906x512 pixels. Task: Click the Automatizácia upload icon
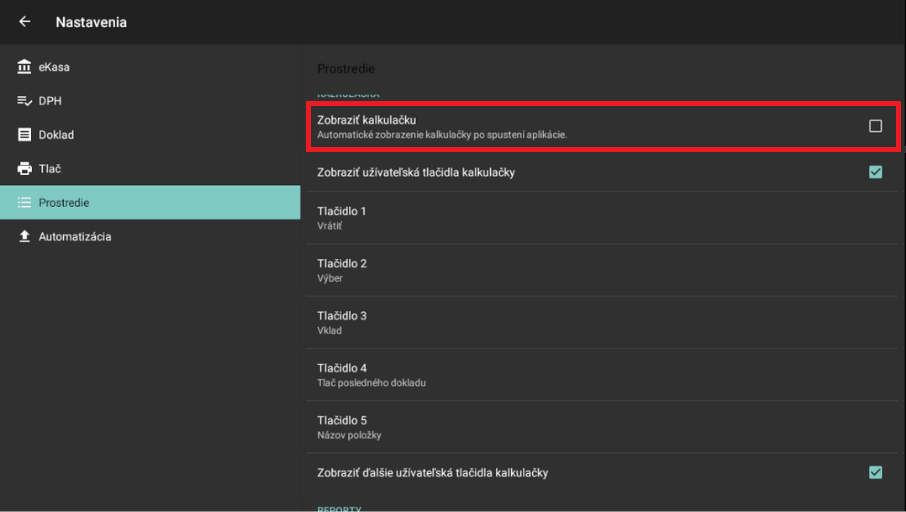pyautogui.click(x=25, y=237)
